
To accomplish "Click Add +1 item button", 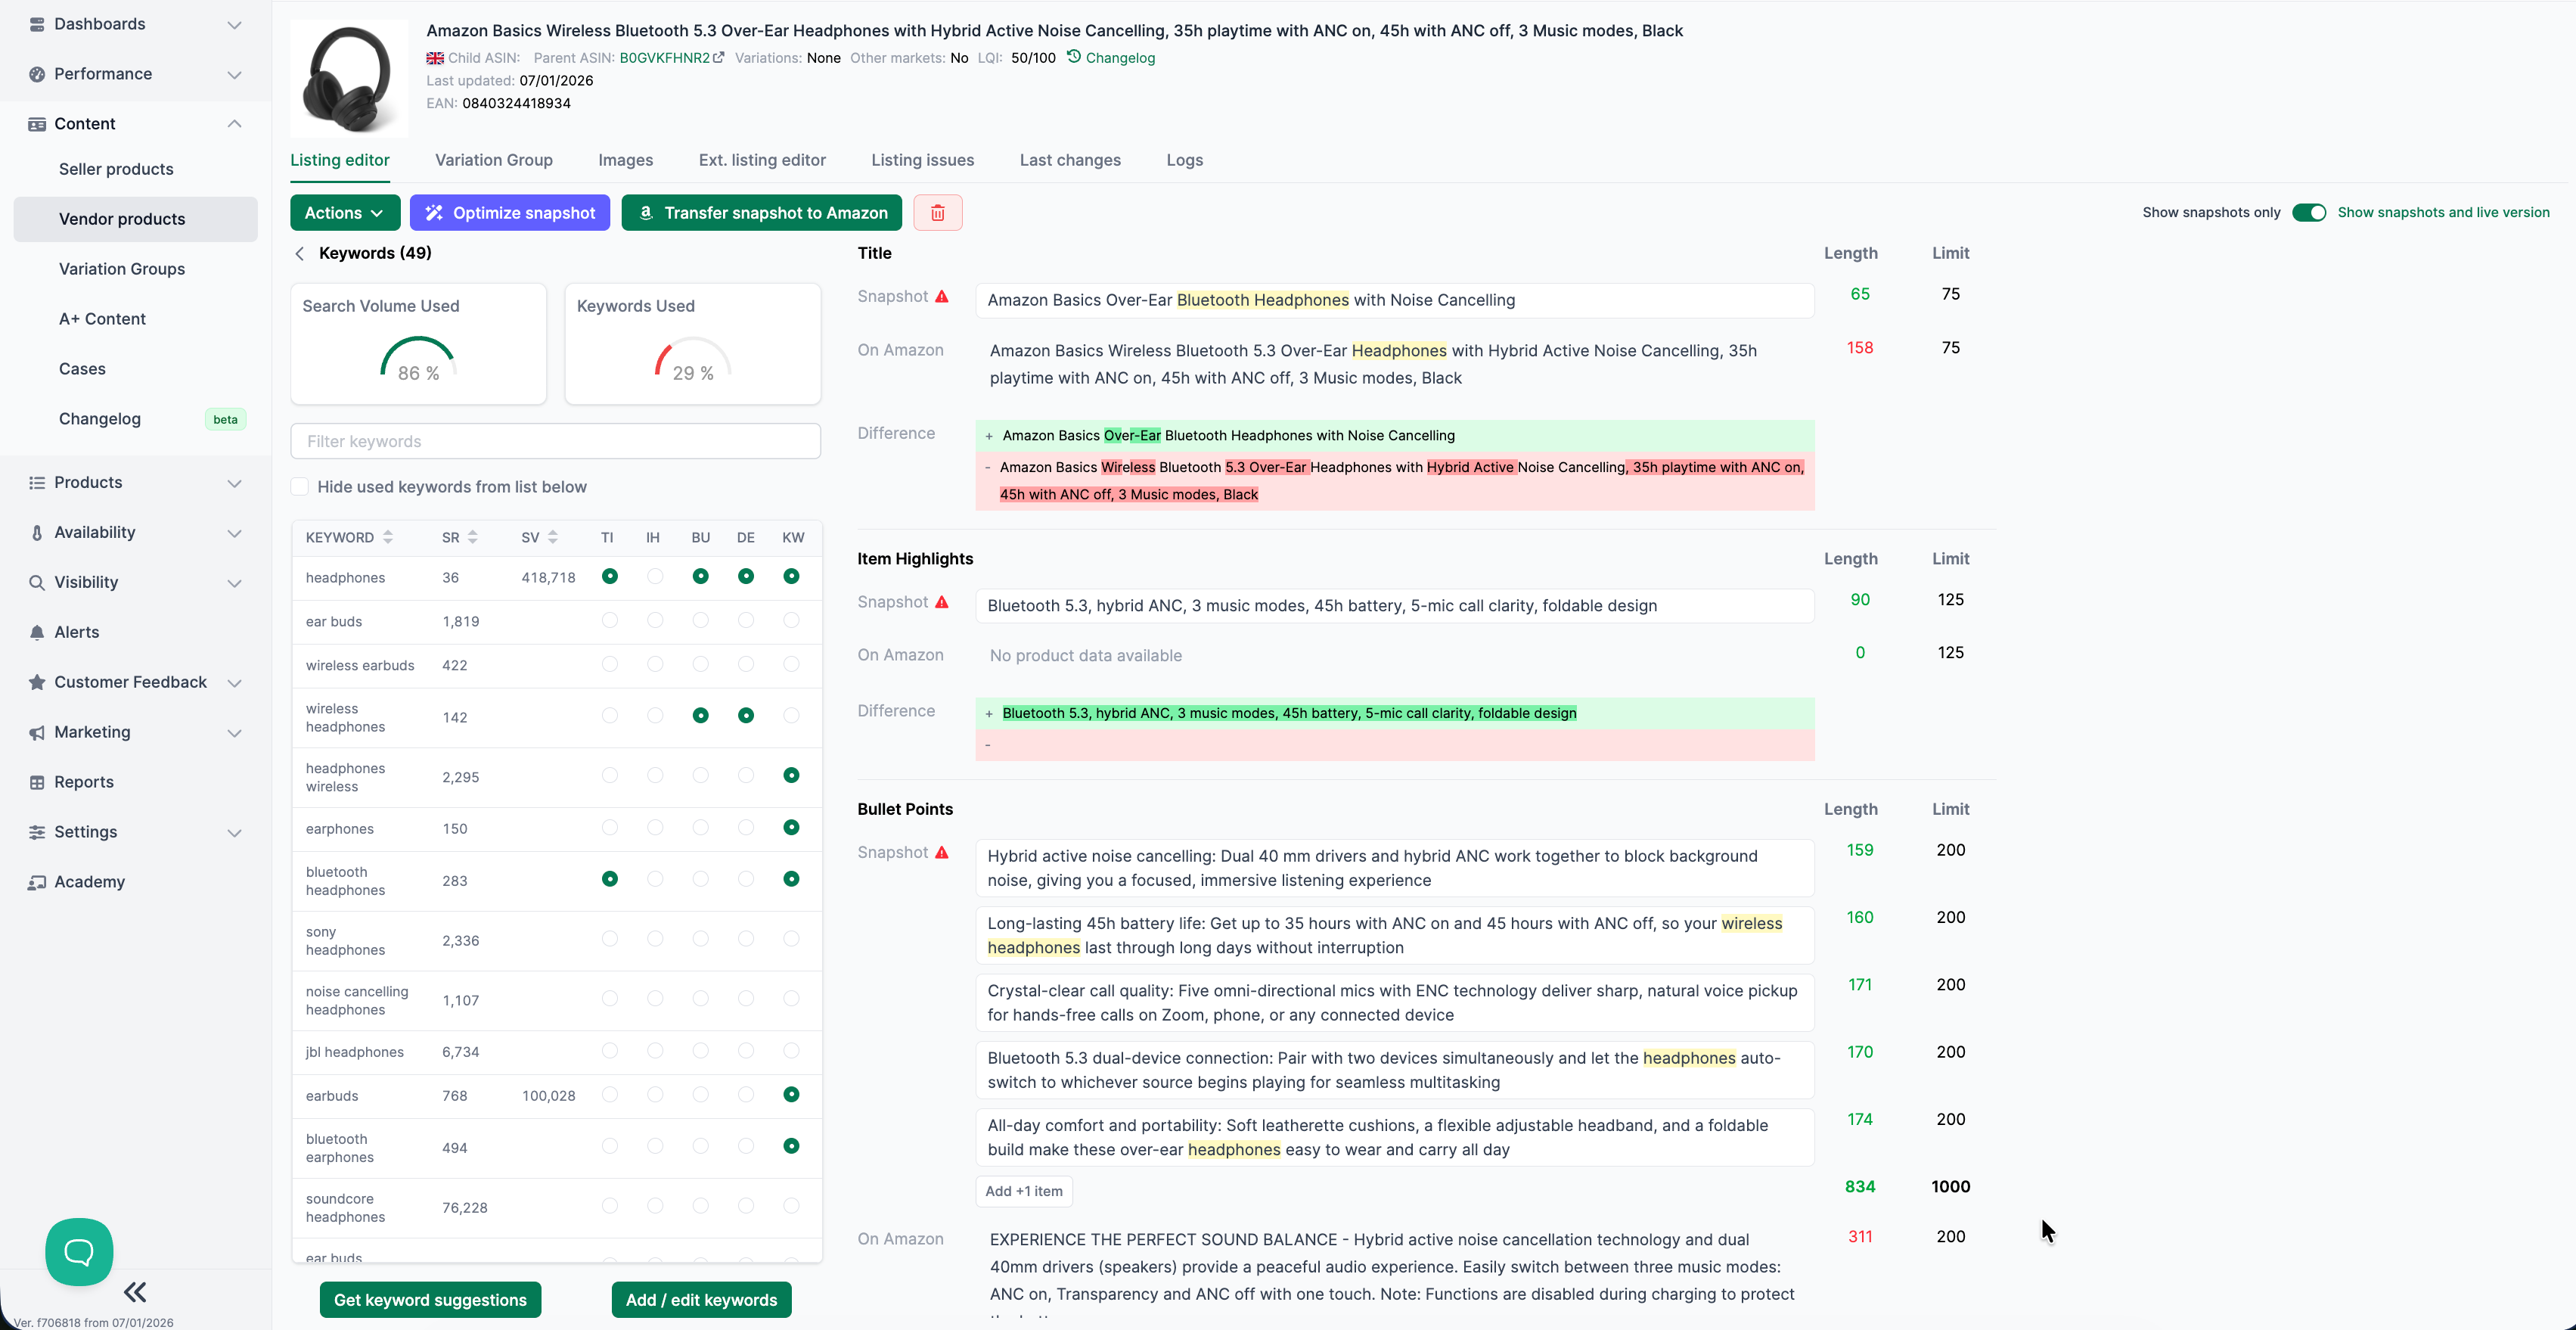I will coord(1024,1191).
